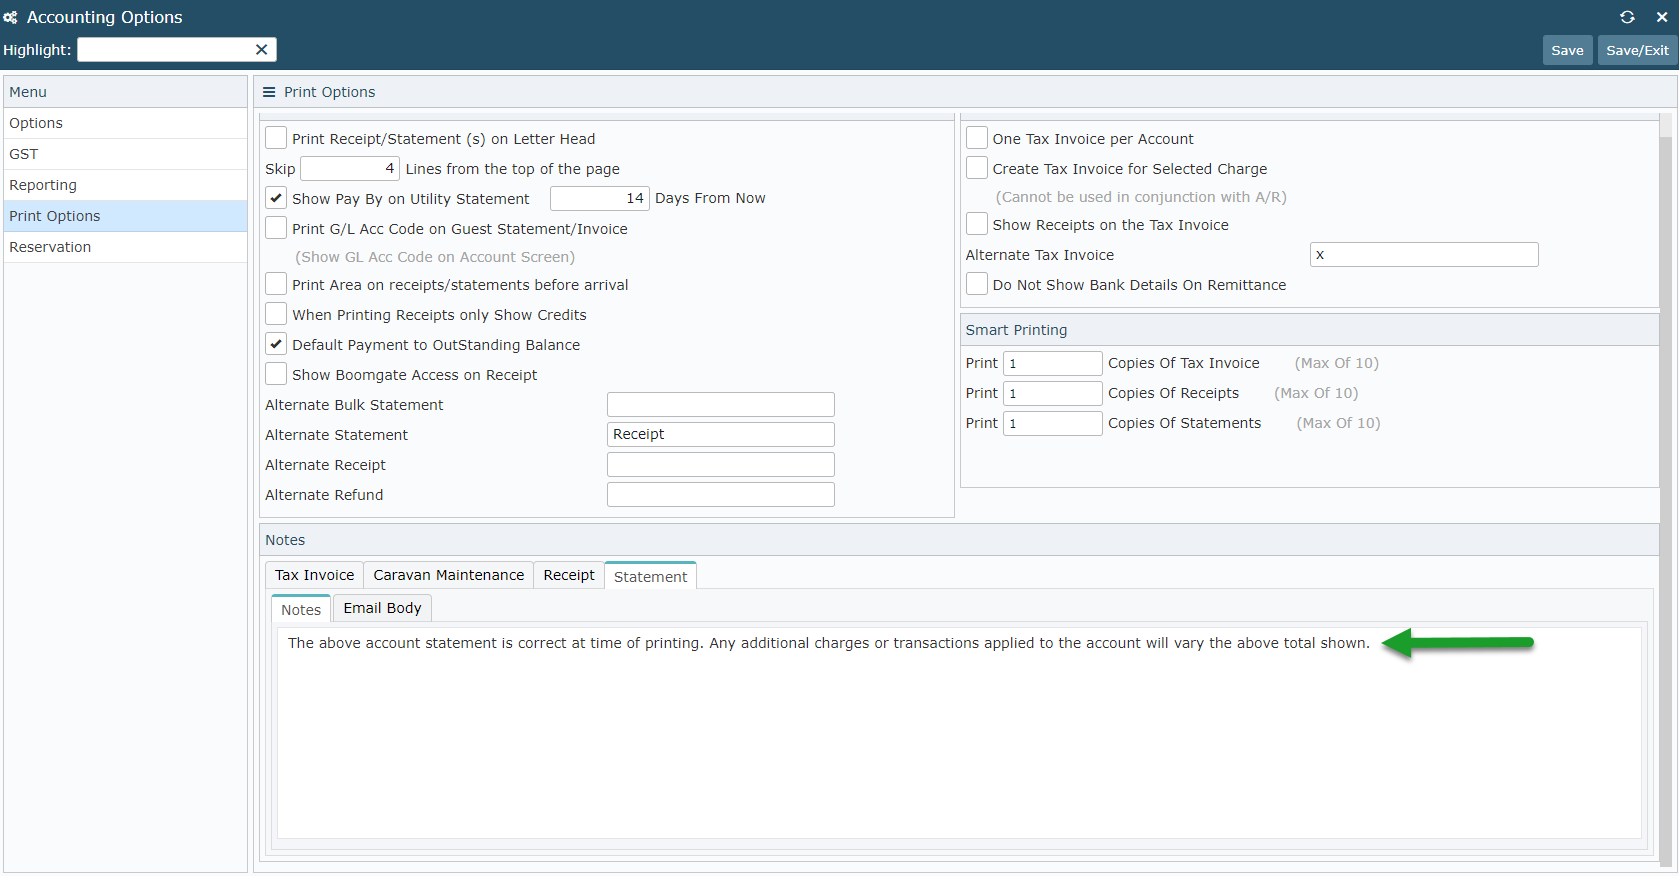Image resolution: width=1679 pixels, height=876 pixels.
Task: Click the Alternate Statement field containing Receipt
Action: pos(720,434)
